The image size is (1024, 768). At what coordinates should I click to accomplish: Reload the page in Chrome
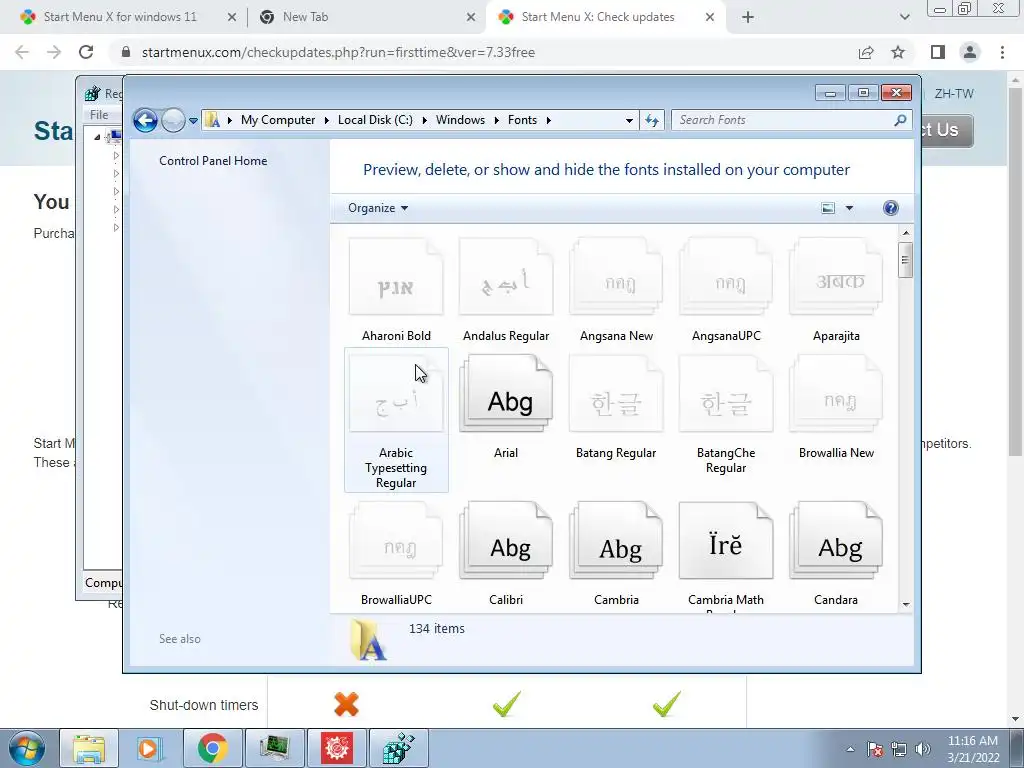[86, 52]
